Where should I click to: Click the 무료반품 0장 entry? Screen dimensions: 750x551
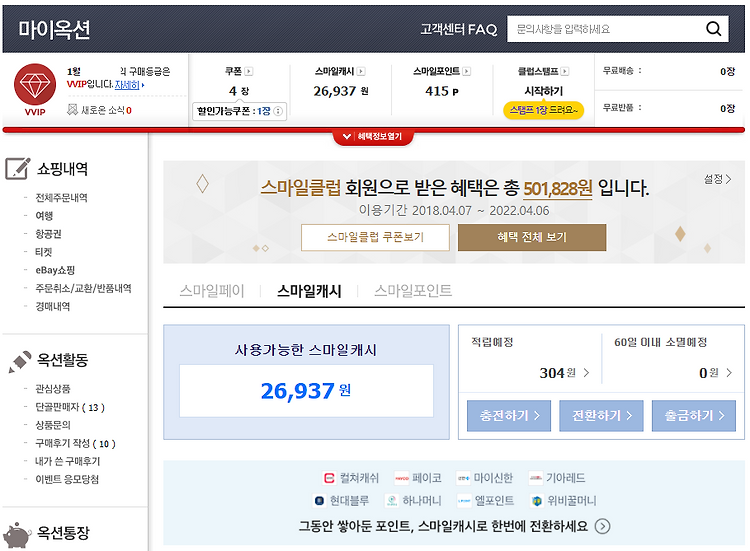(x=669, y=108)
